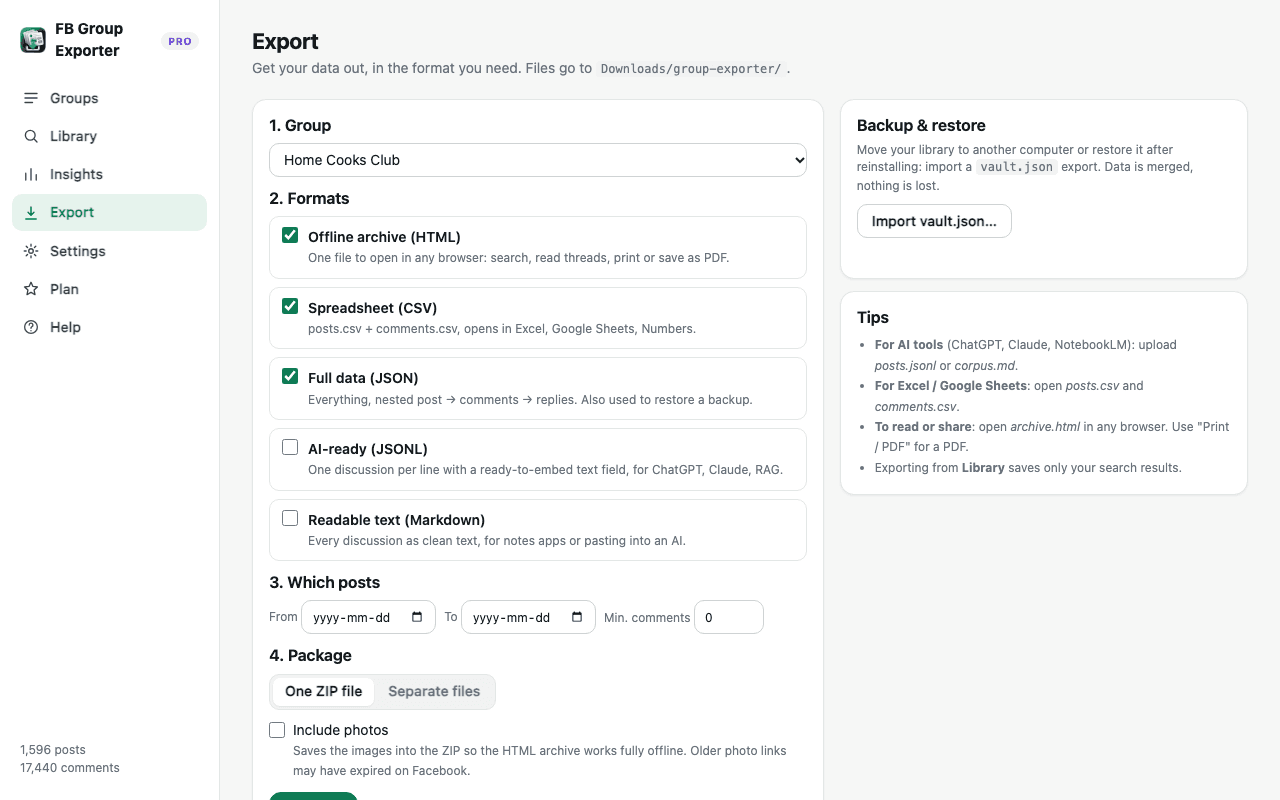Click the vault.json code text in Backup description
The width and height of the screenshot is (1280, 800).
pyautogui.click(x=1015, y=167)
